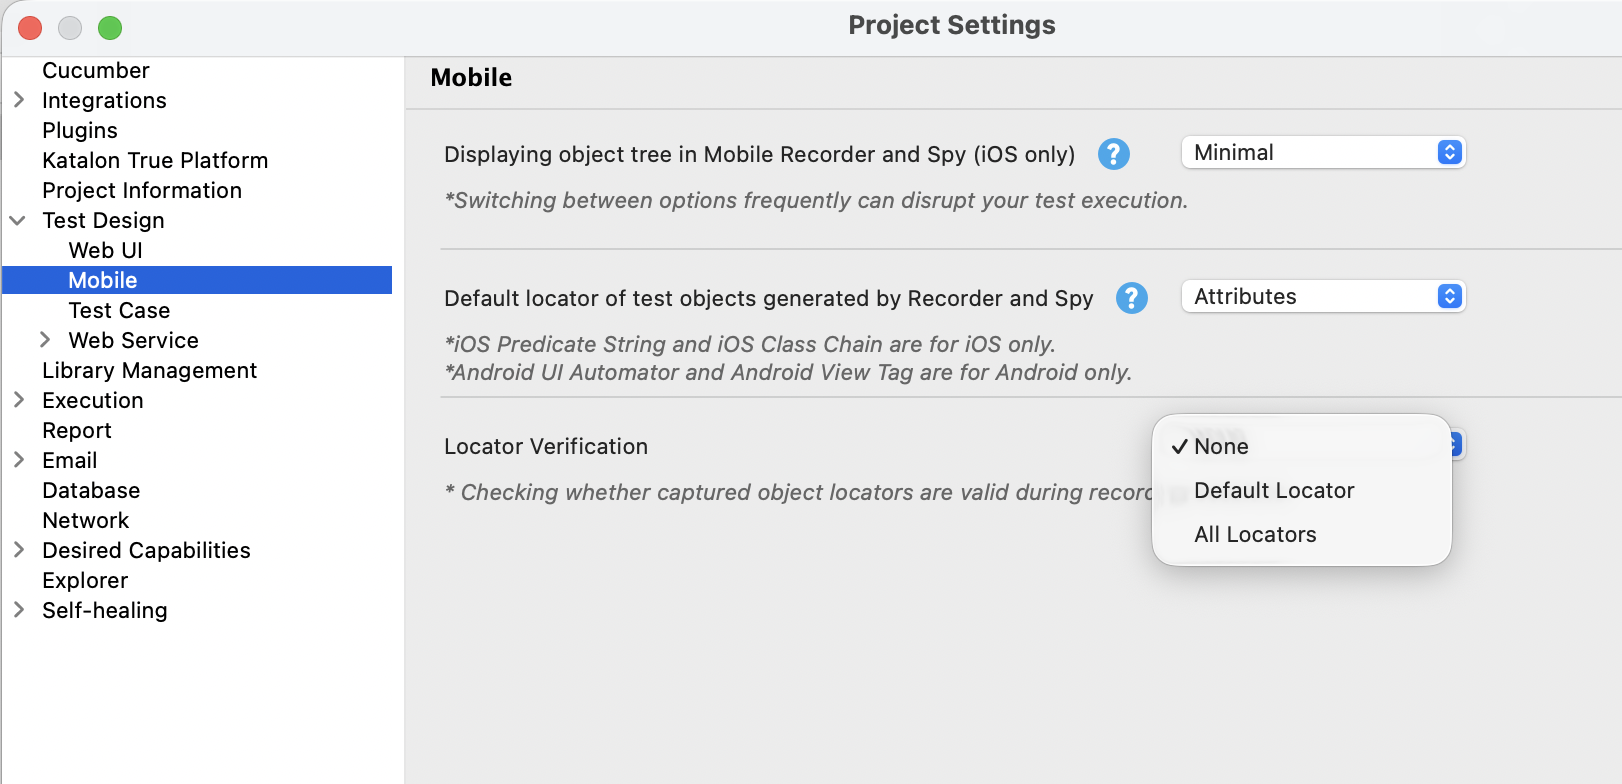Open the Project Information page
The image size is (1622, 784).
(141, 190)
